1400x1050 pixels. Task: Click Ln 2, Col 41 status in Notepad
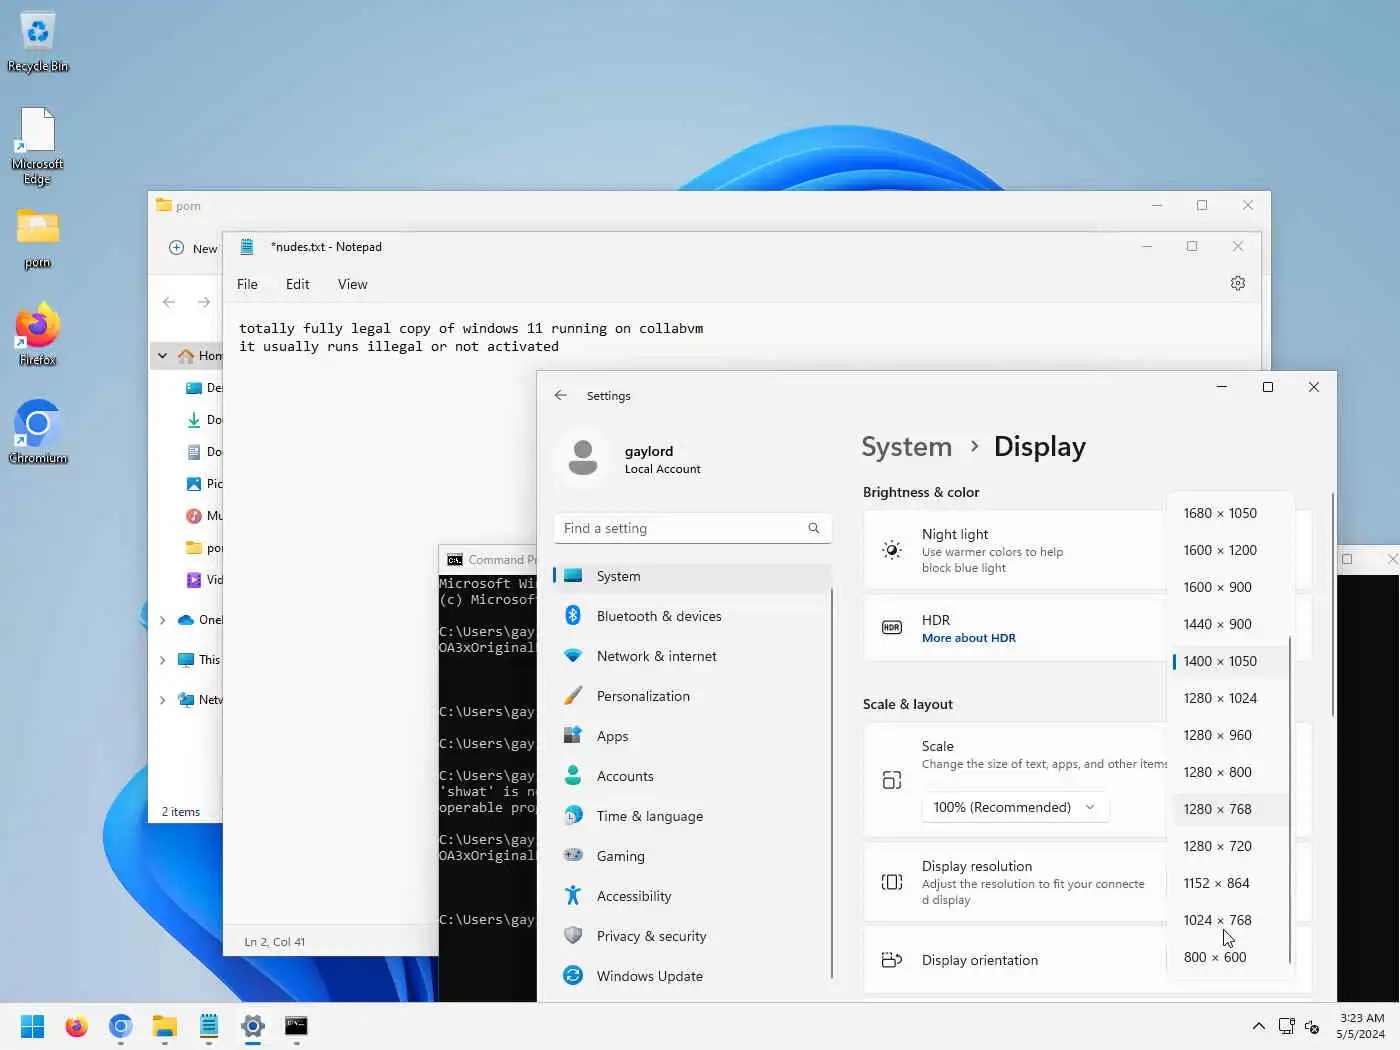pos(275,942)
